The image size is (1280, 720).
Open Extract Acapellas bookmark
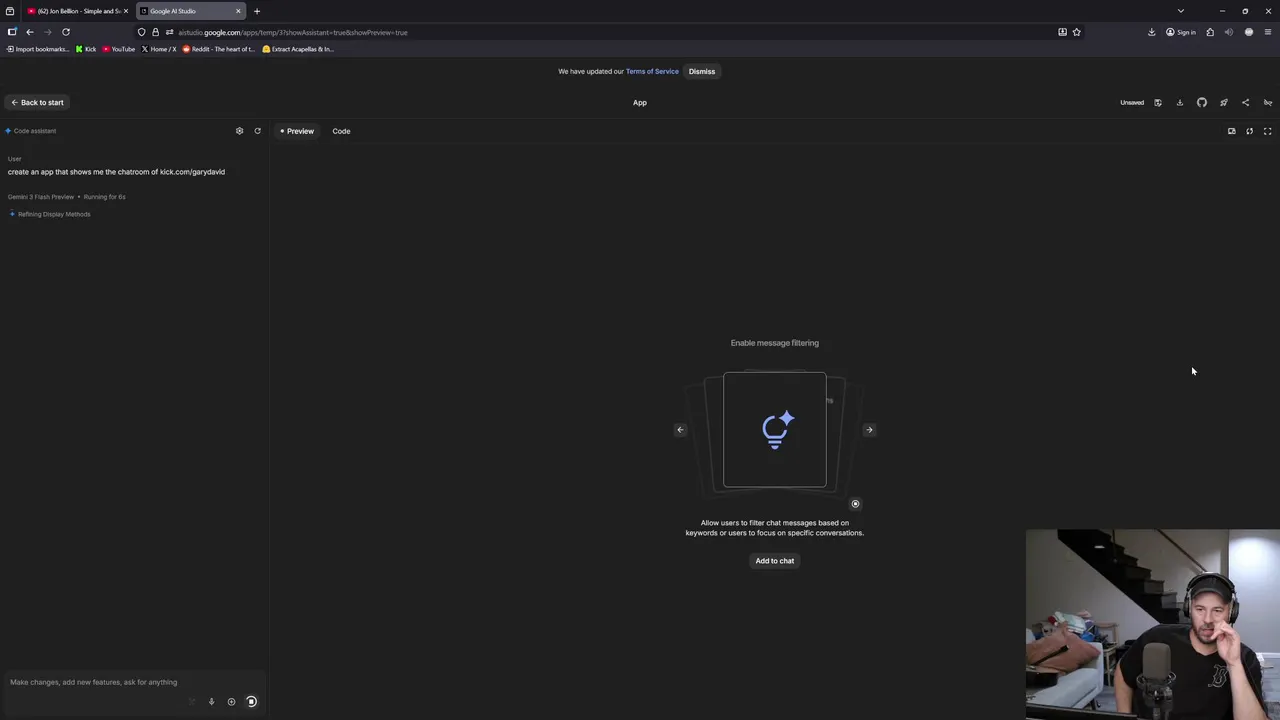click(x=298, y=49)
